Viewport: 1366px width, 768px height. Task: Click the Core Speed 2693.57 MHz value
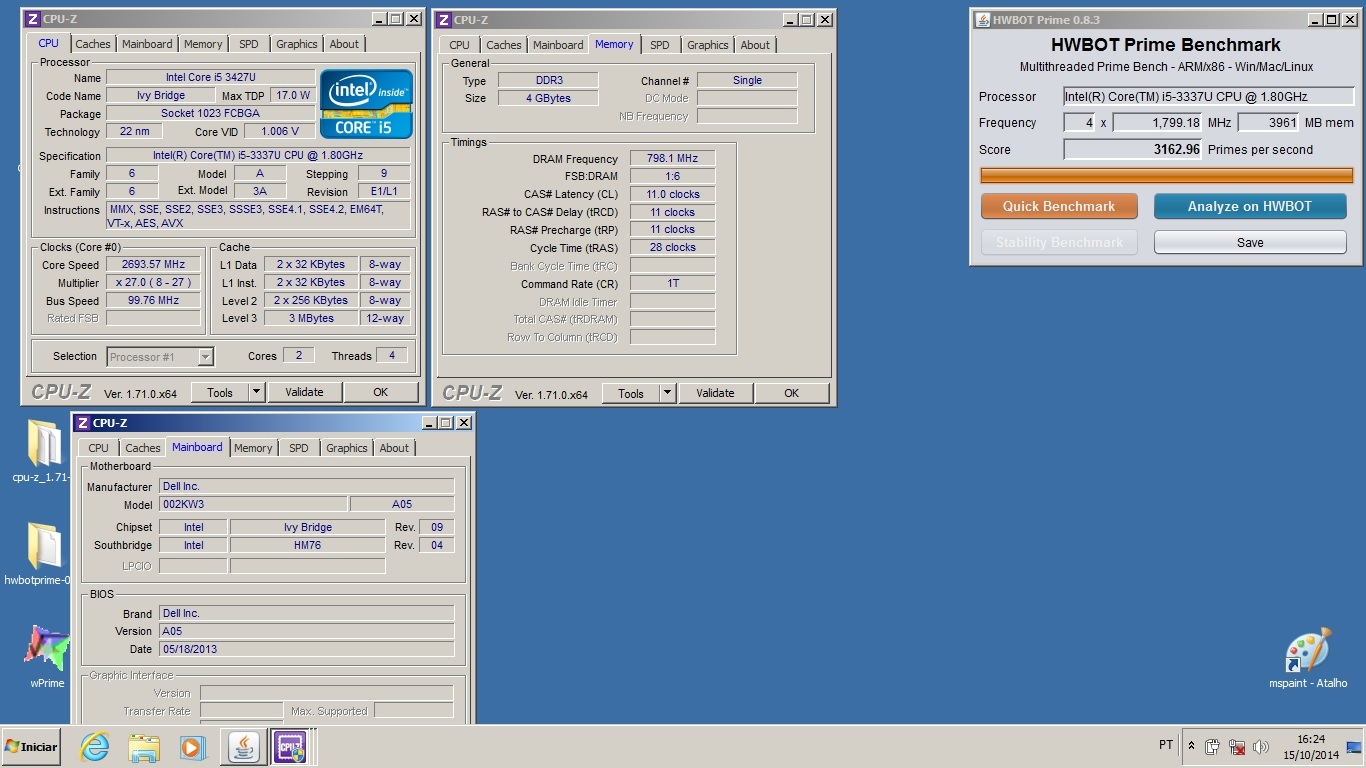click(154, 265)
